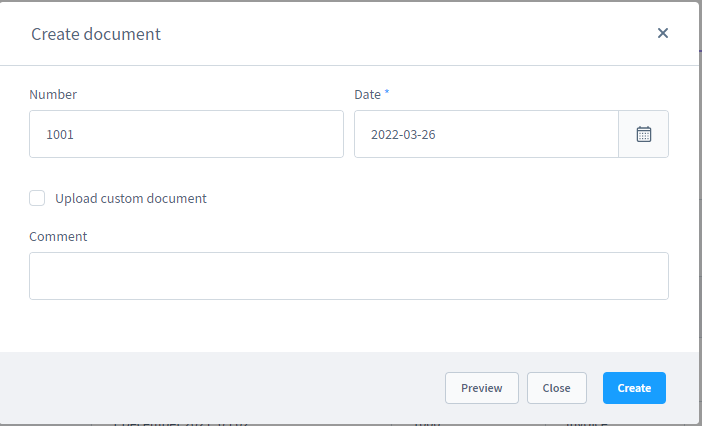Click the empty header area beside the title

[400, 34]
